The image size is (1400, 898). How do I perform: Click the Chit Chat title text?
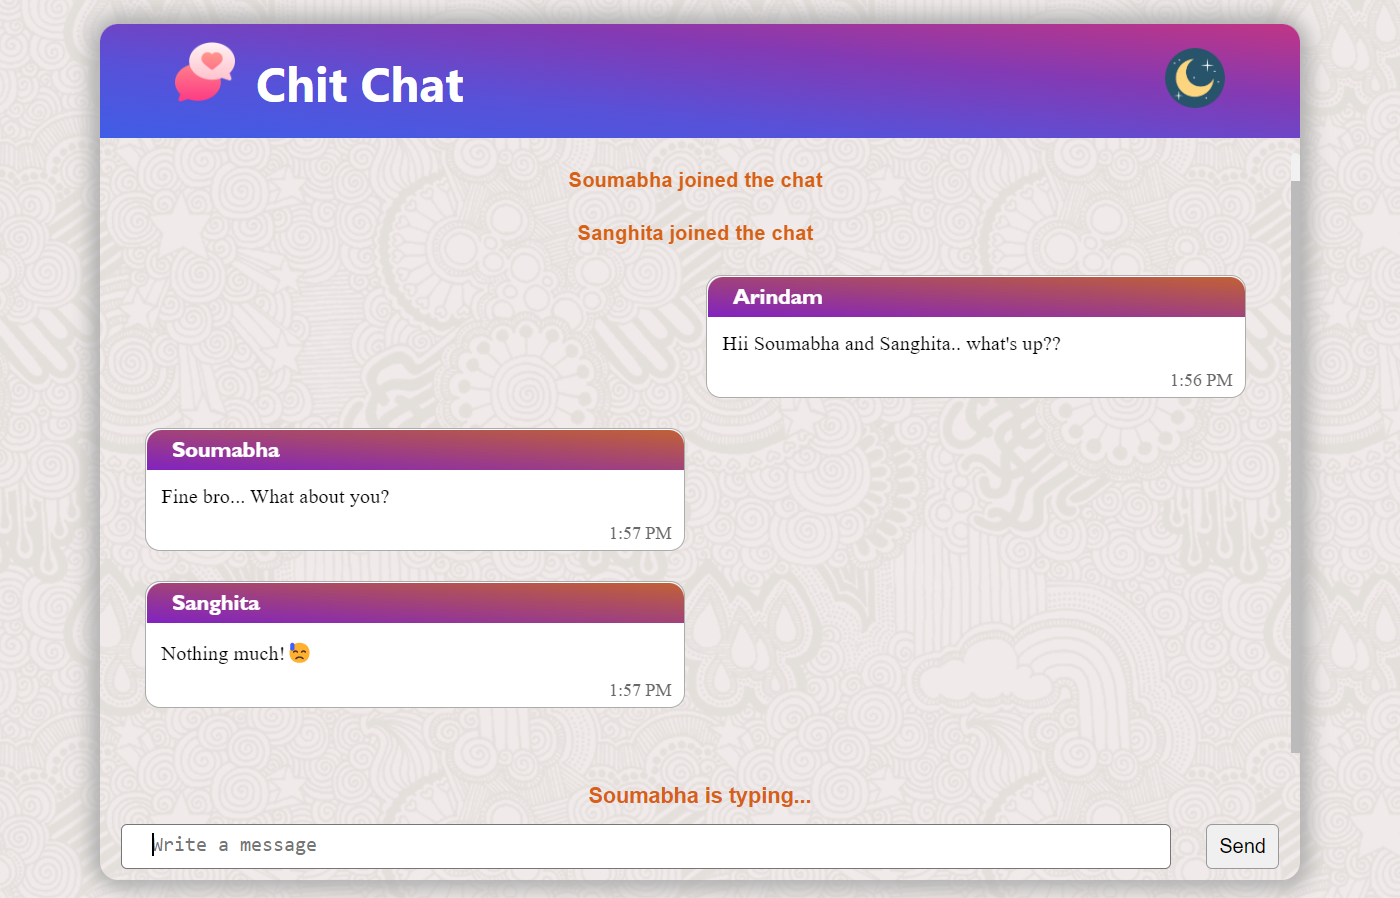coord(359,86)
